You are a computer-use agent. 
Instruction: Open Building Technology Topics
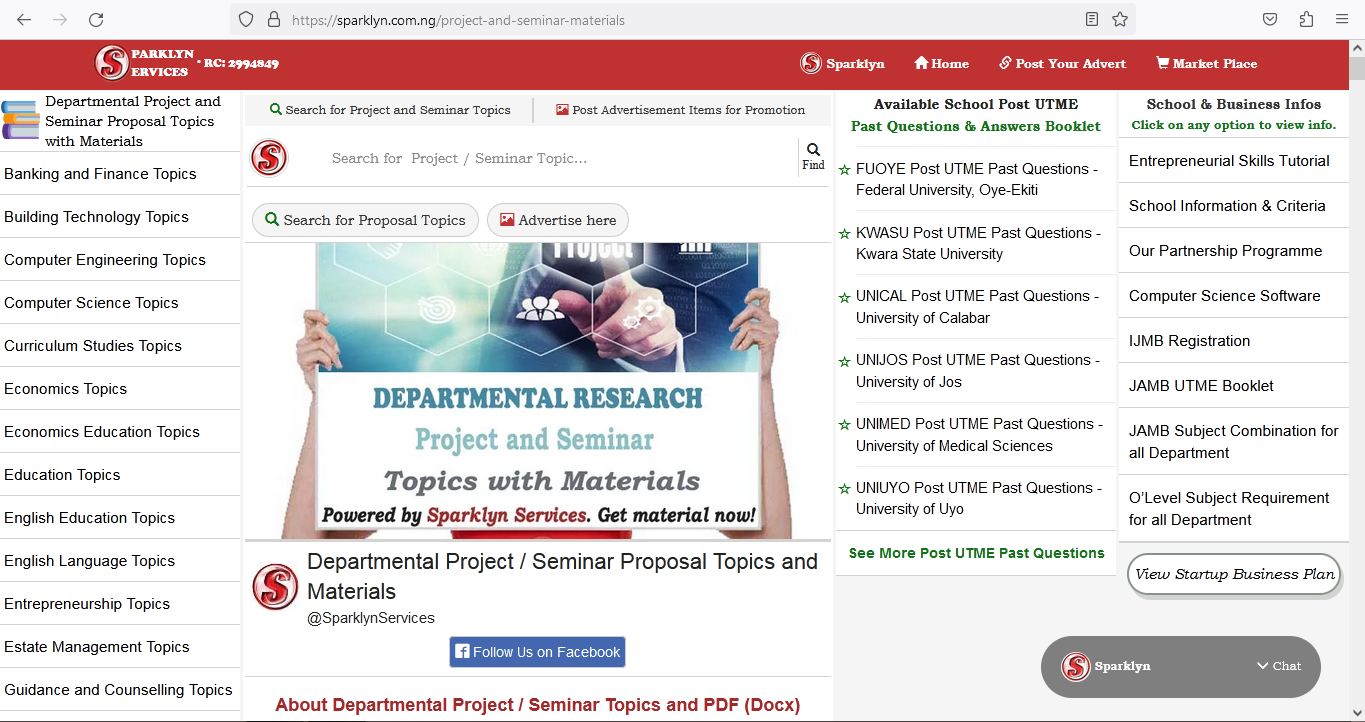96,217
